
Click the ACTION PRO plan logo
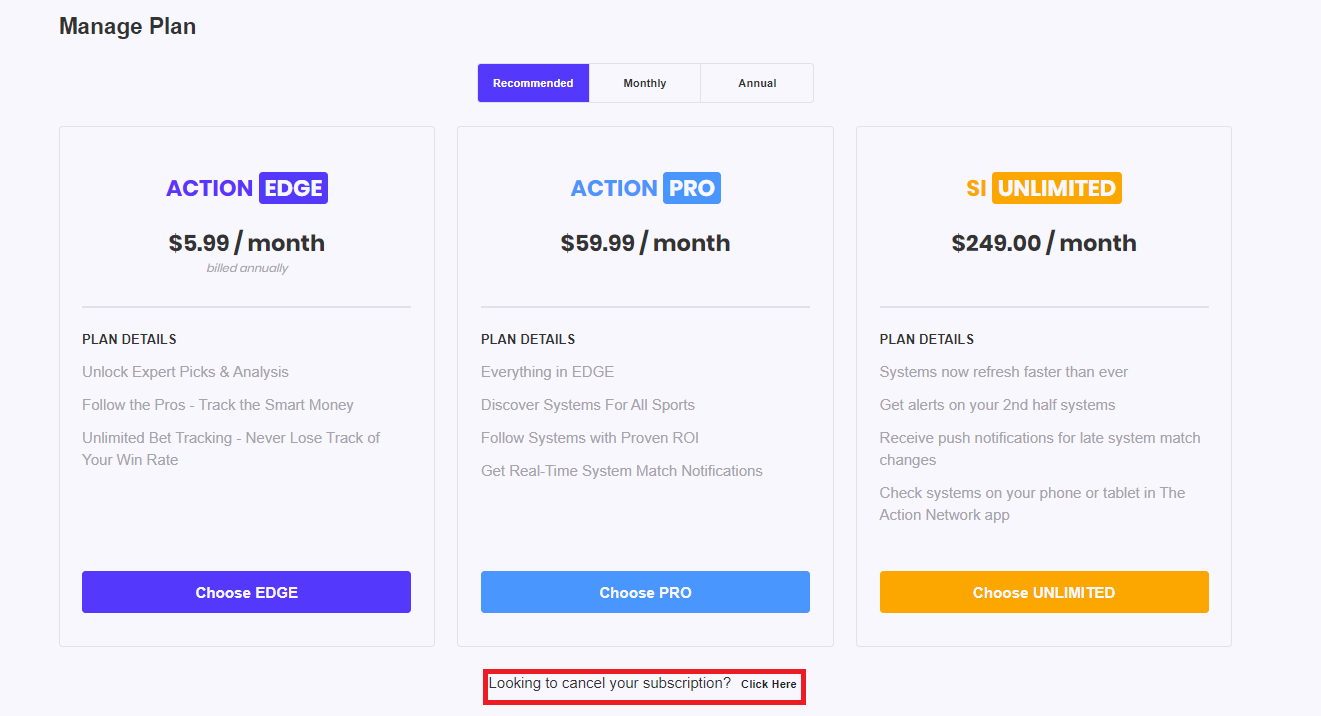(x=645, y=188)
